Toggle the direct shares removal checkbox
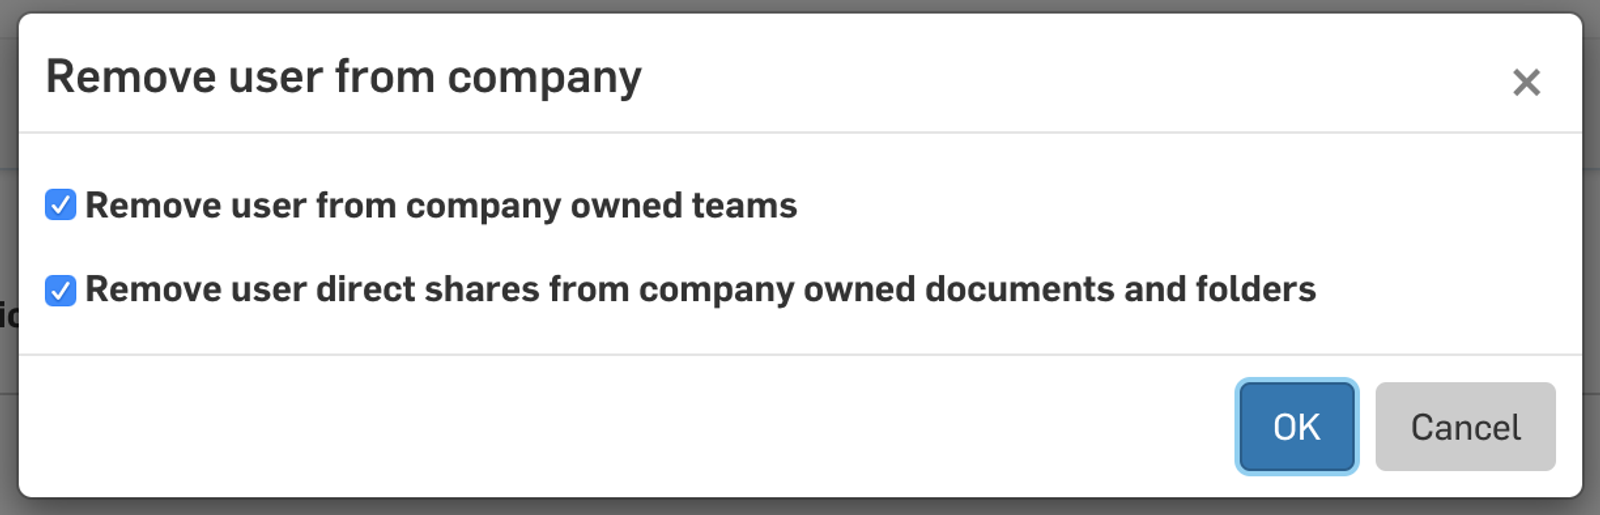Screen dimensions: 1600x515 coord(61,290)
